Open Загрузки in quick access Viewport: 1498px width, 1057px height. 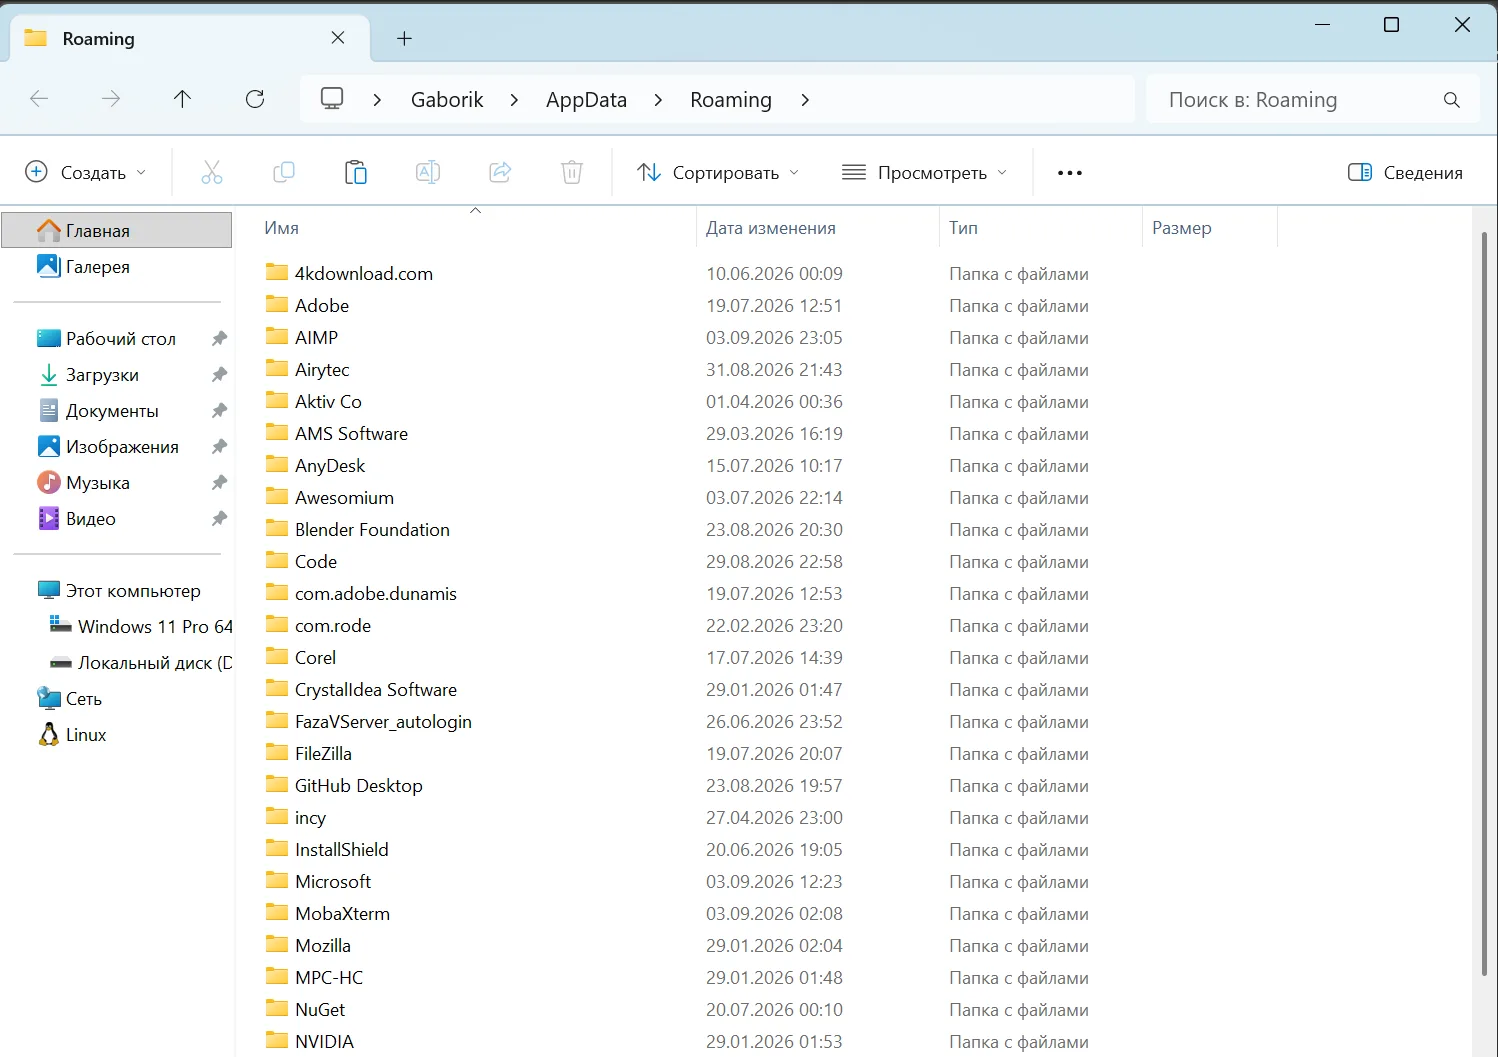point(102,375)
